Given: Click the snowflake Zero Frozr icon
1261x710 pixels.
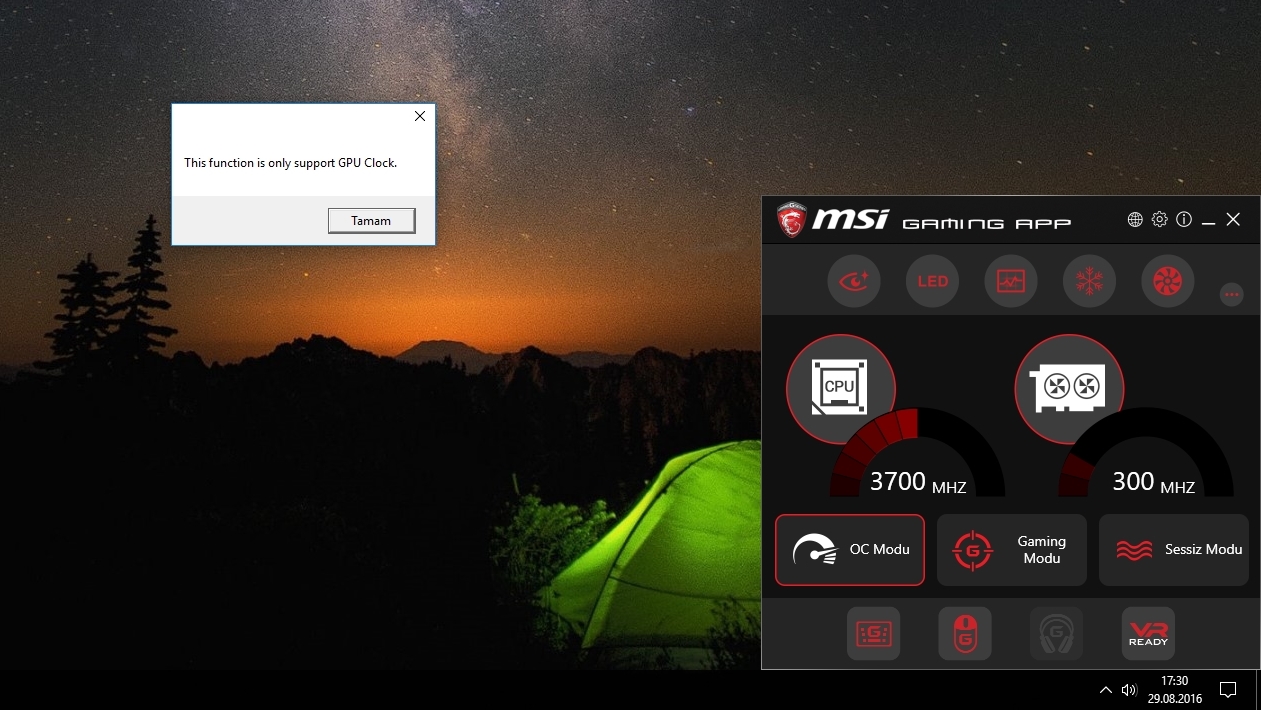Looking at the screenshot, I should click(x=1089, y=281).
